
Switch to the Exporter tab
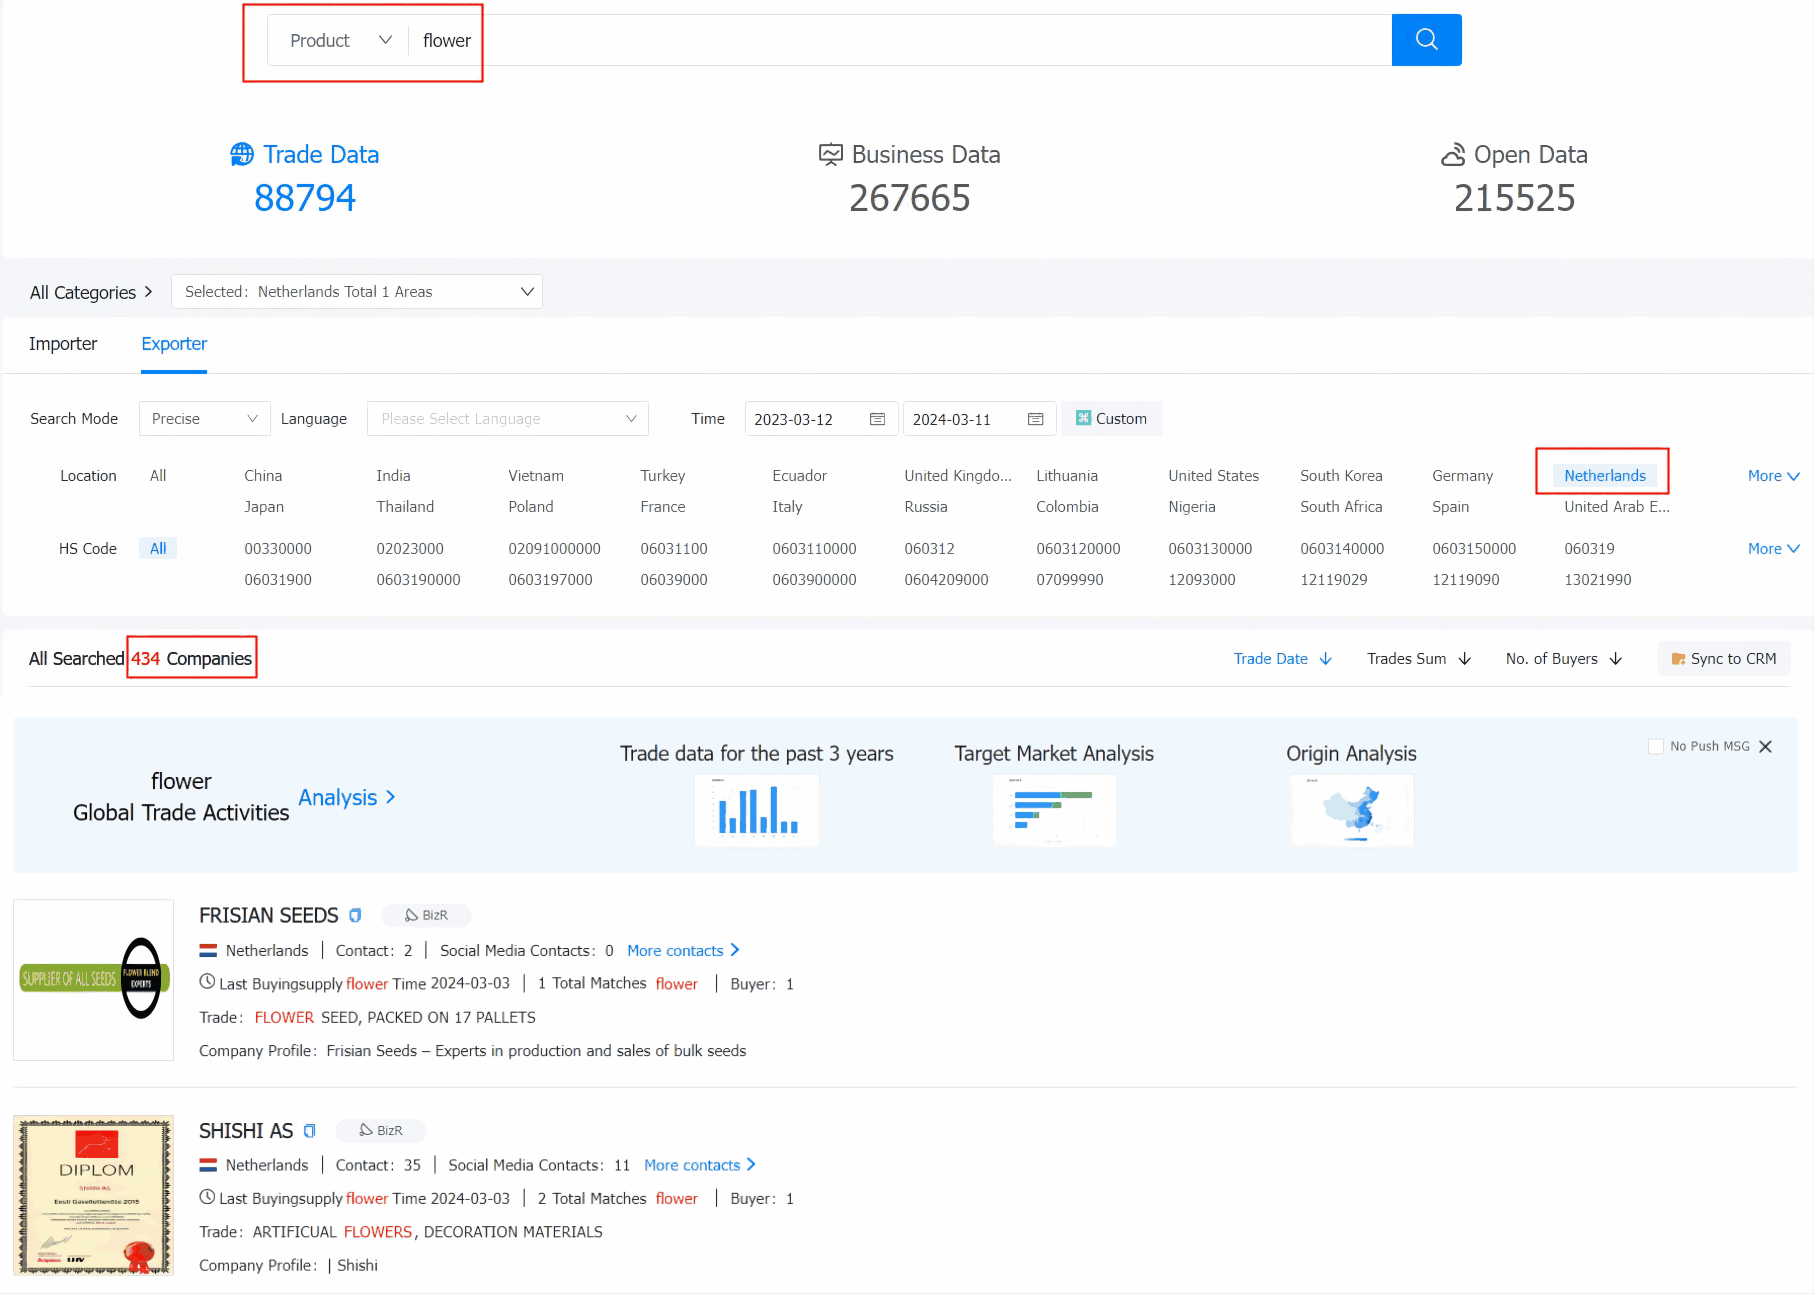(x=174, y=344)
